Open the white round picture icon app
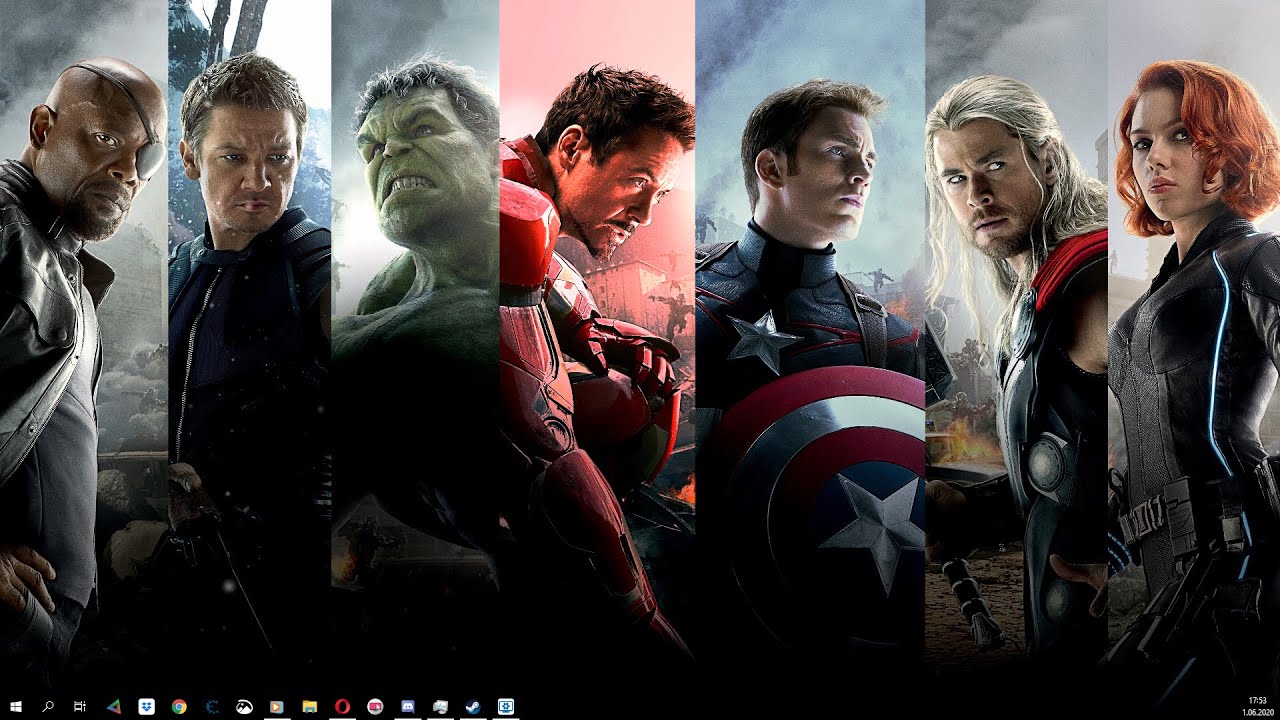 point(244,706)
